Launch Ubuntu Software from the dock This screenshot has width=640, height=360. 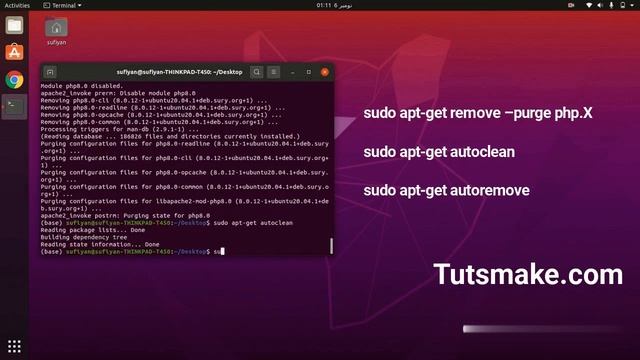click(14, 52)
